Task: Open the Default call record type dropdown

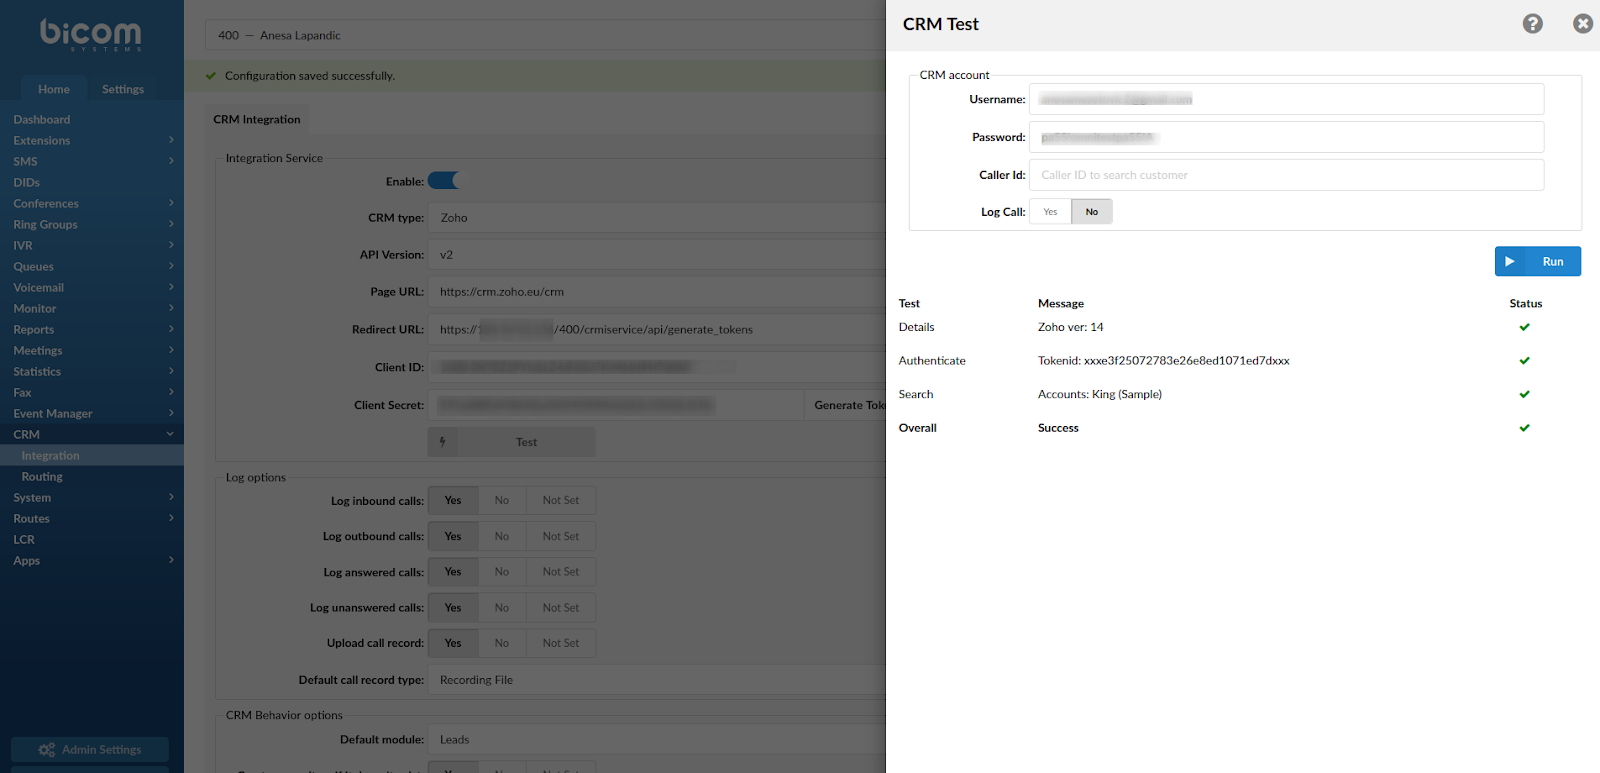Action: pos(657,680)
